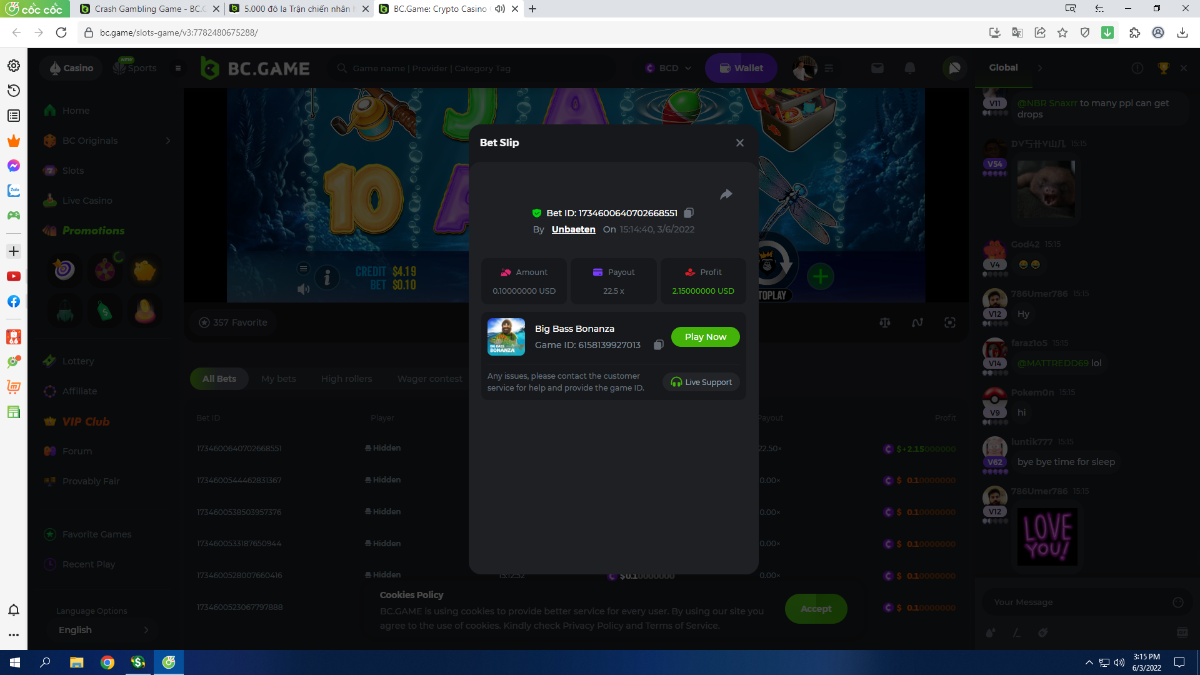The image size is (1200, 675).
Task: Switch to the All Bets tab
Action: point(219,379)
